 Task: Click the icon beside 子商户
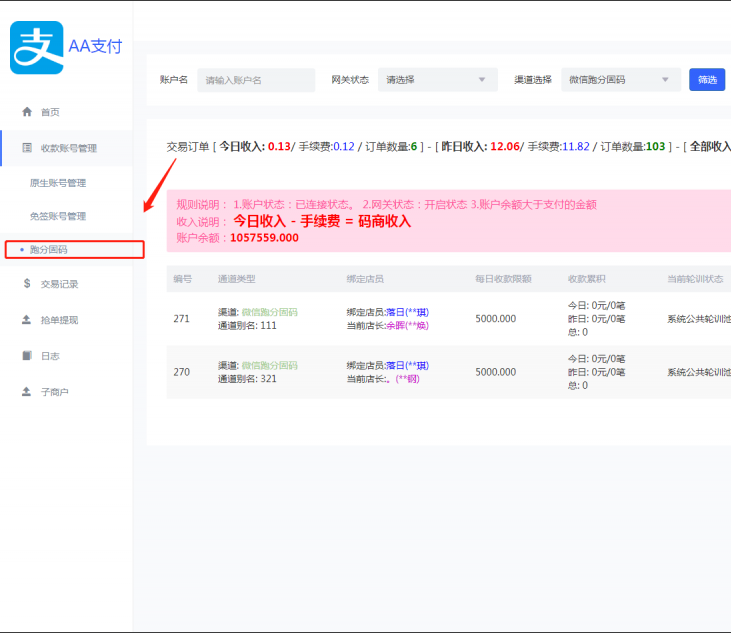tap(27, 392)
